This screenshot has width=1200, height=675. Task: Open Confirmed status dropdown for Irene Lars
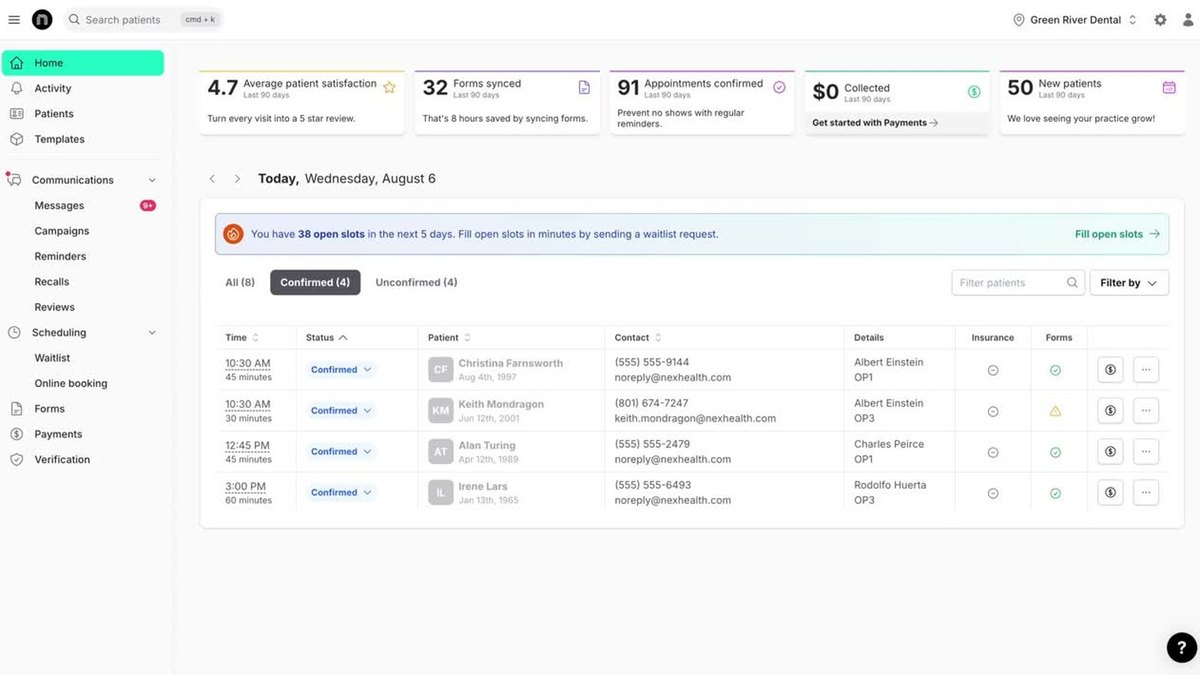[x=341, y=493]
